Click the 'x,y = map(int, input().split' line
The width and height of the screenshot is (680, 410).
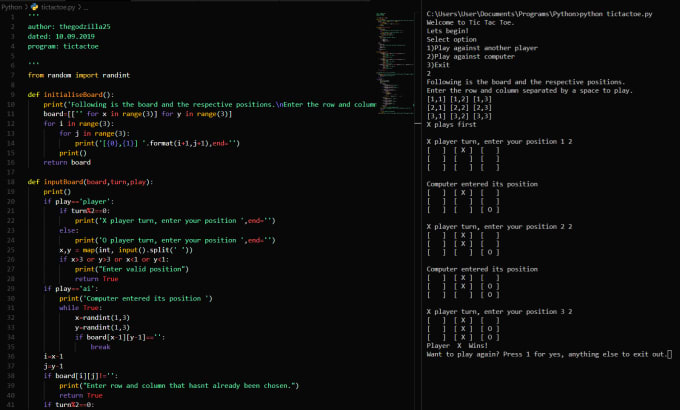[126, 250]
